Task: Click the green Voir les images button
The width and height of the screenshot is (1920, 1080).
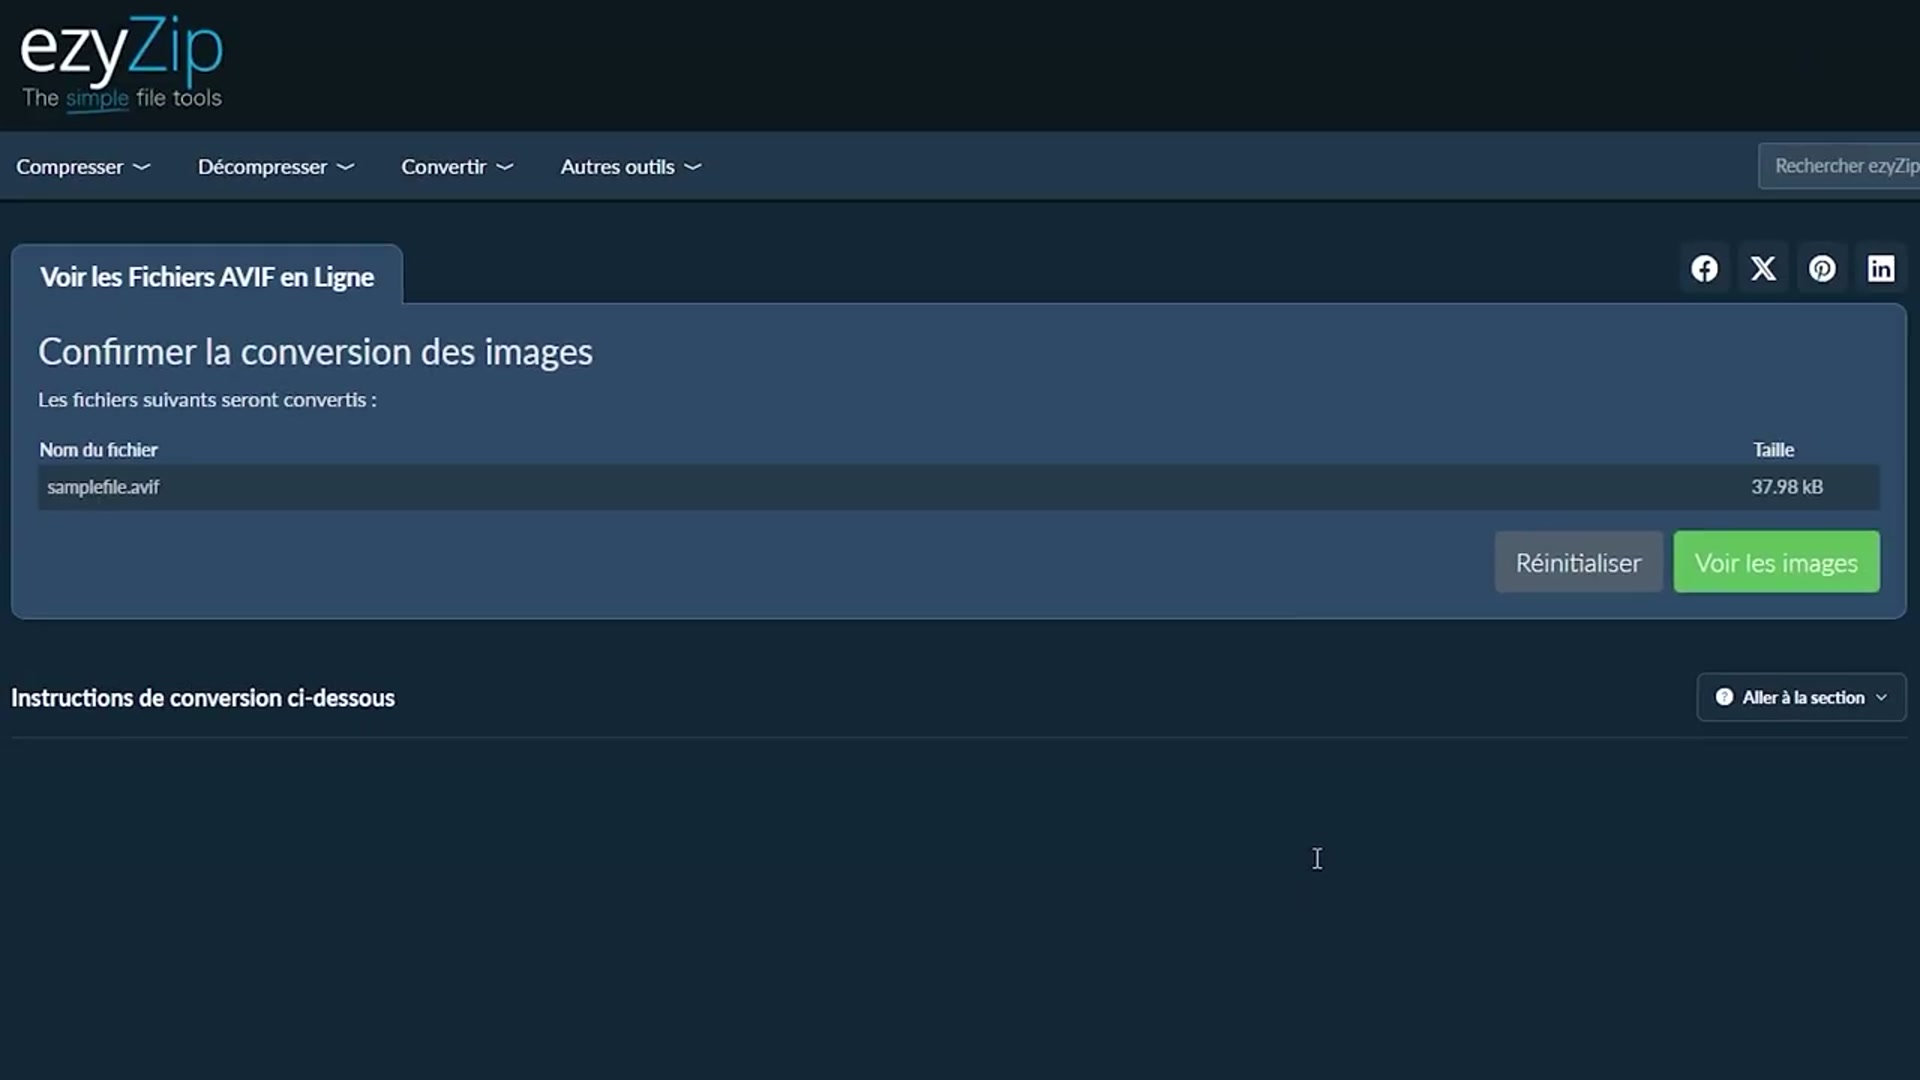Action: coord(1776,562)
